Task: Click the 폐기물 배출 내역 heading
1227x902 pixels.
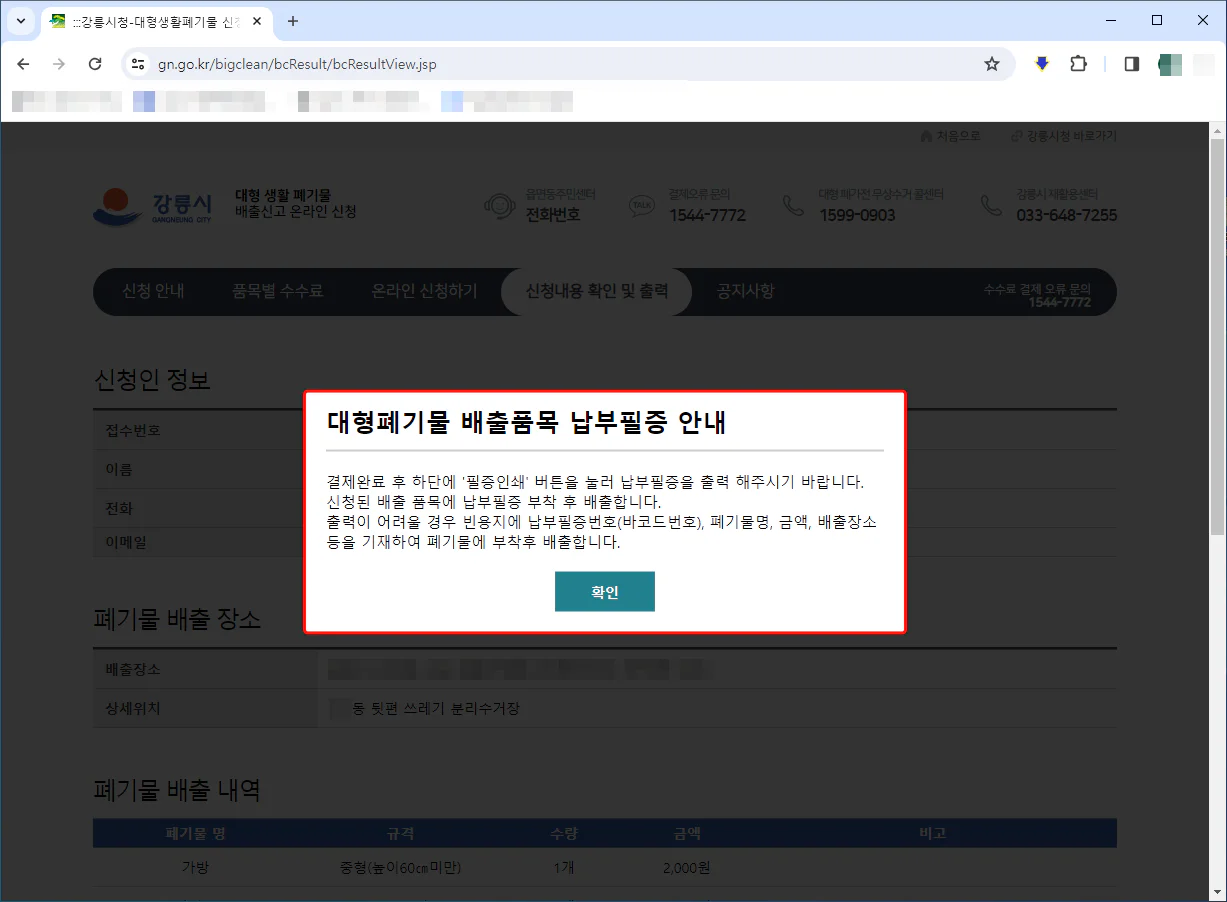Action: pos(177,791)
